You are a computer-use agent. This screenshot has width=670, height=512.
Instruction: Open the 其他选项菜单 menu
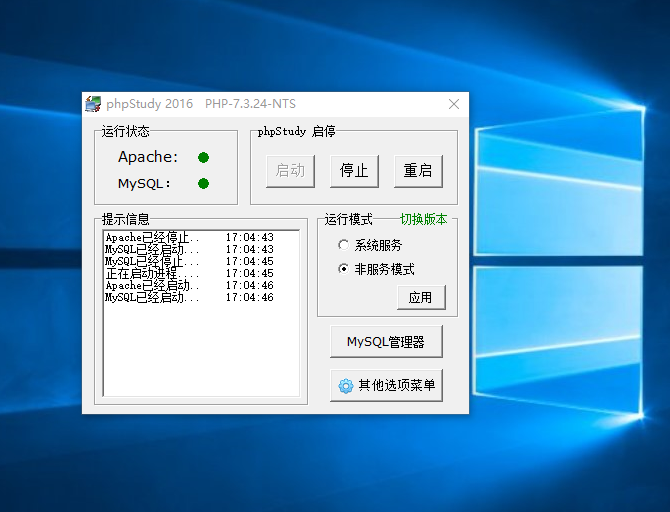[386, 385]
